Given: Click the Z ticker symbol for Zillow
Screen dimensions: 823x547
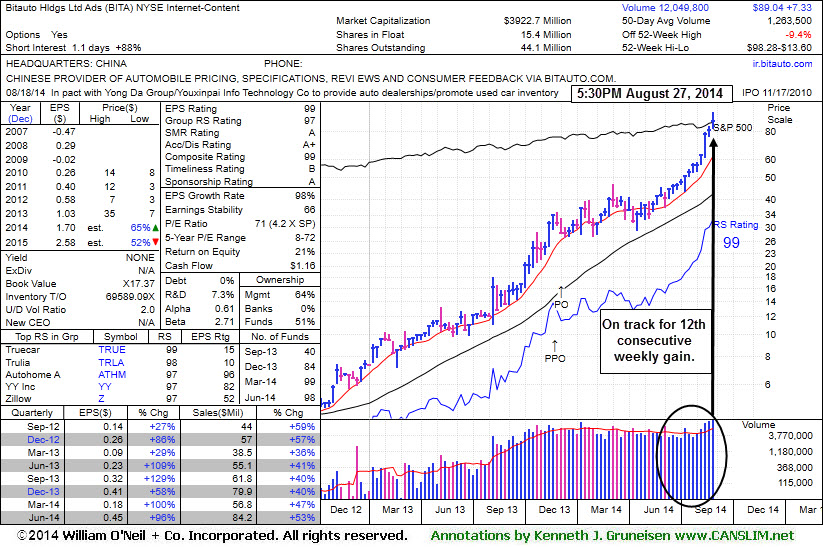Looking at the screenshot, I should pos(101,399).
